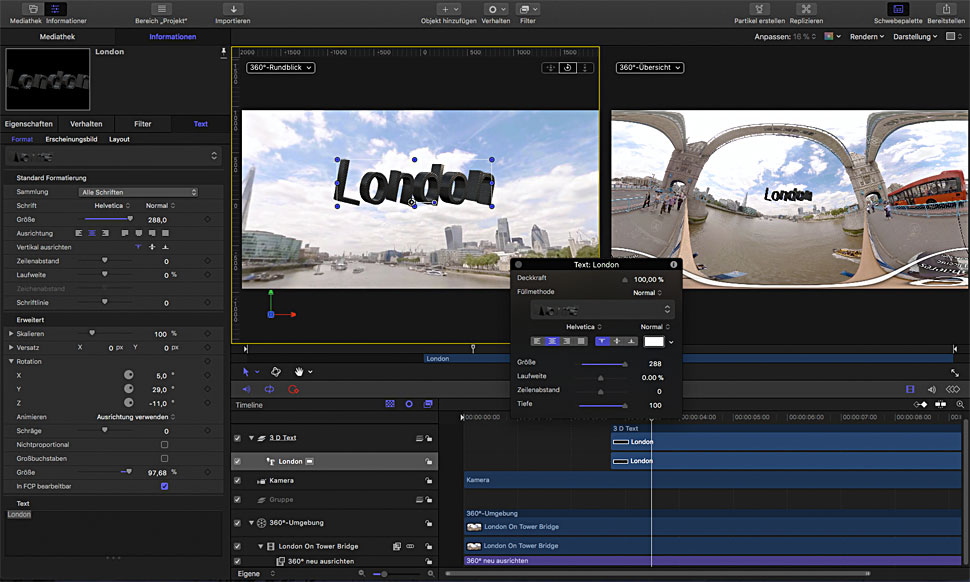The width and height of the screenshot is (970, 582).
Task: Click the Replizieren icon
Action: pos(806,9)
